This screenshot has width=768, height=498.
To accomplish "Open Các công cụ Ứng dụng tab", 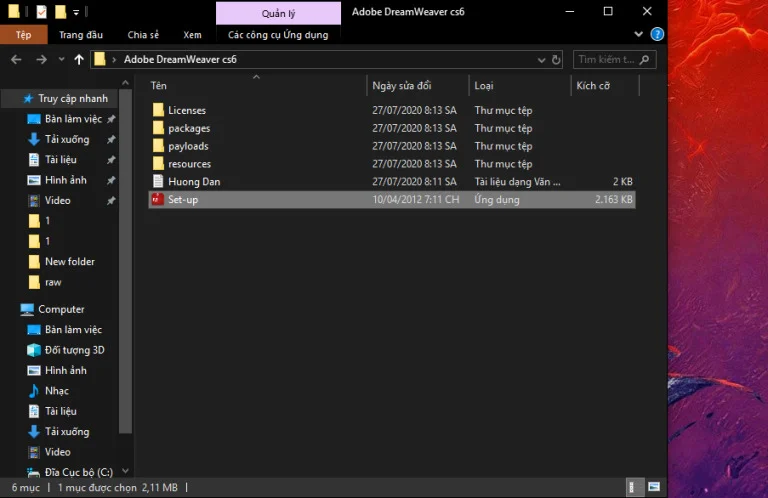I will point(278,35).
